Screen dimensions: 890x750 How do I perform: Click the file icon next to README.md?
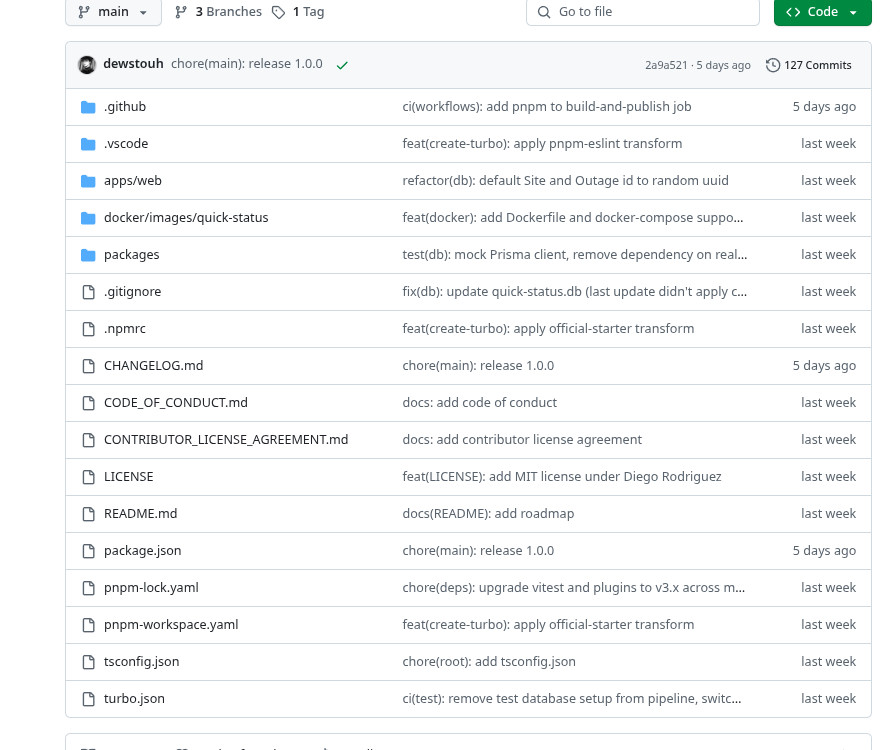click(x=89, y=514)
